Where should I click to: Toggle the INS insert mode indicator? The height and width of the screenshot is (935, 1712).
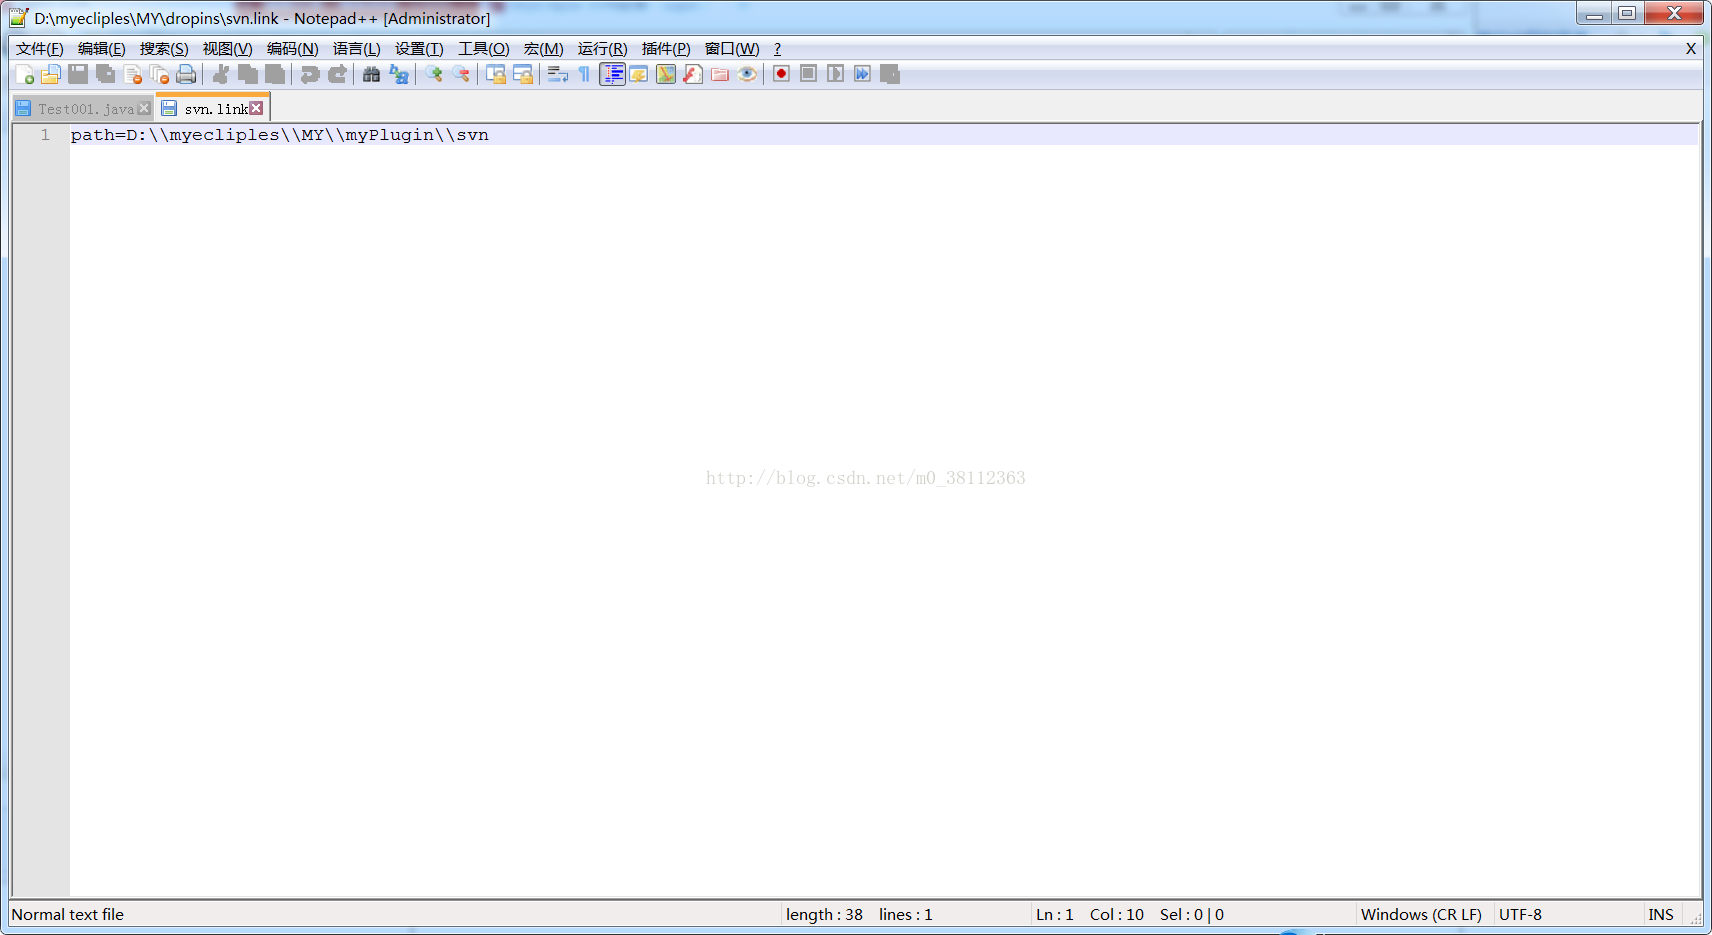click(x=1661, y=915)
